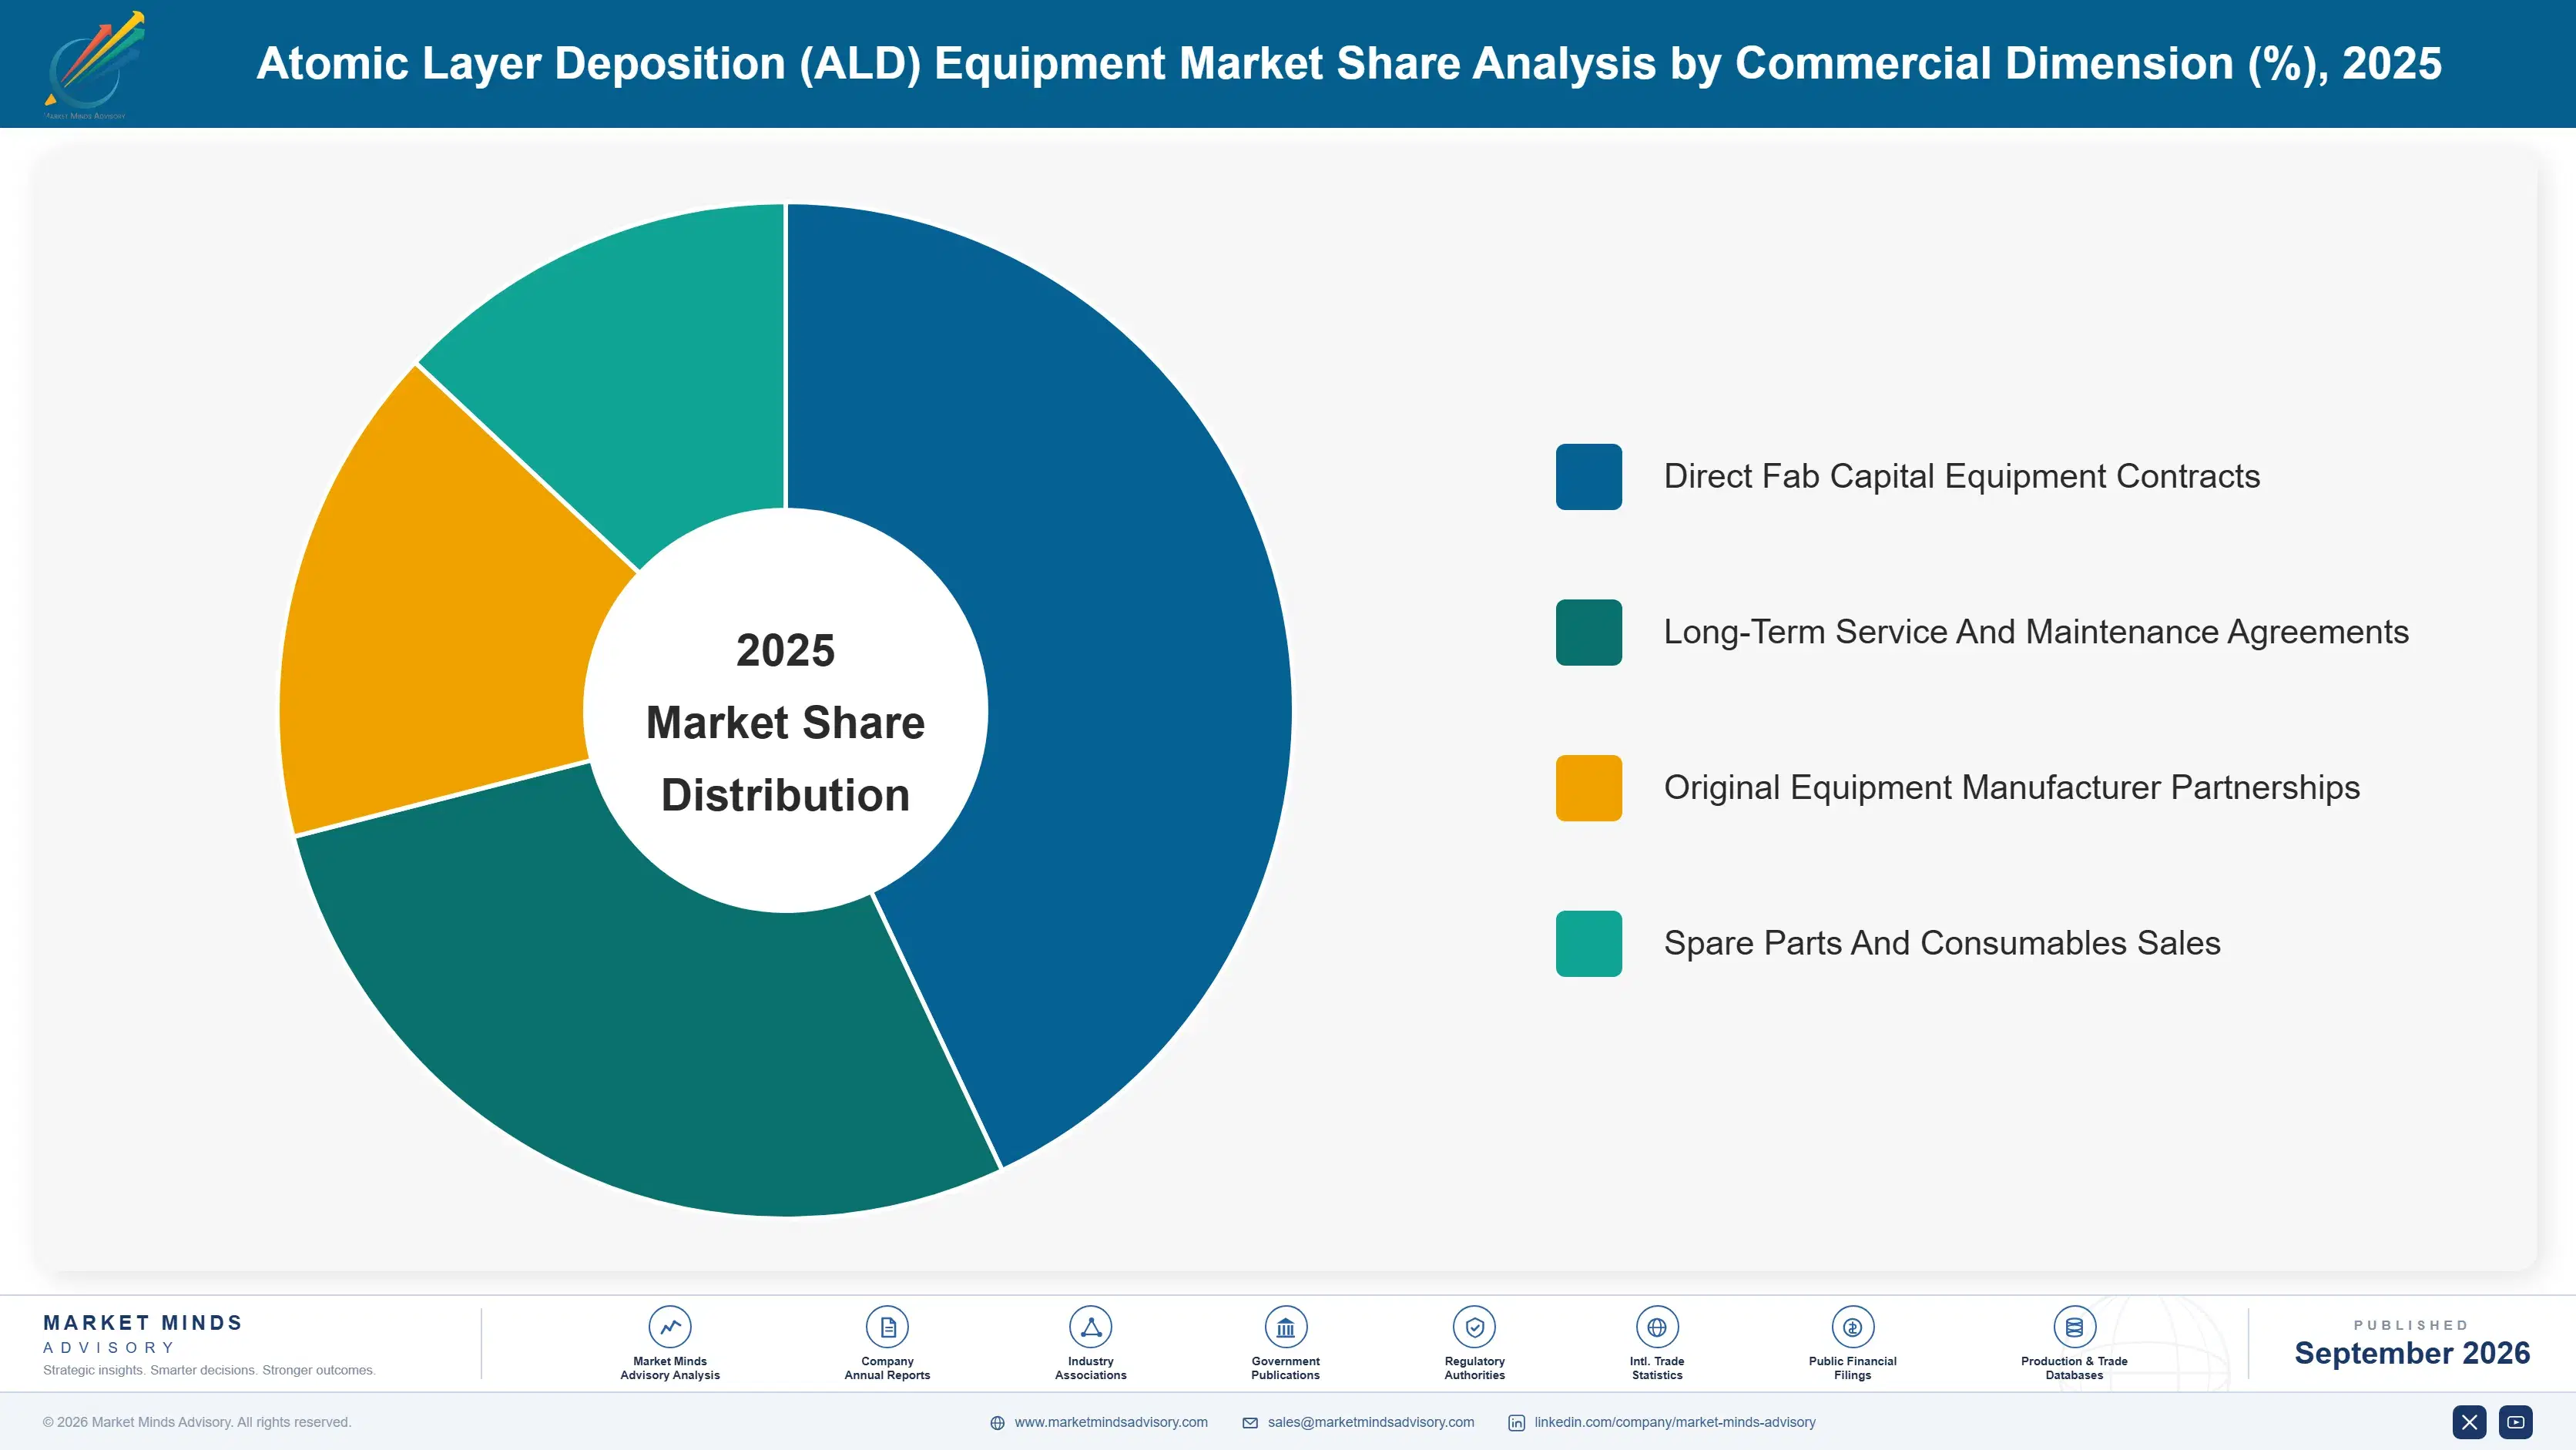Screen dimensions: 2576x1450
Task: Click the '2025 Market Share Distribution' center text
Action: (x=785, y=722)
